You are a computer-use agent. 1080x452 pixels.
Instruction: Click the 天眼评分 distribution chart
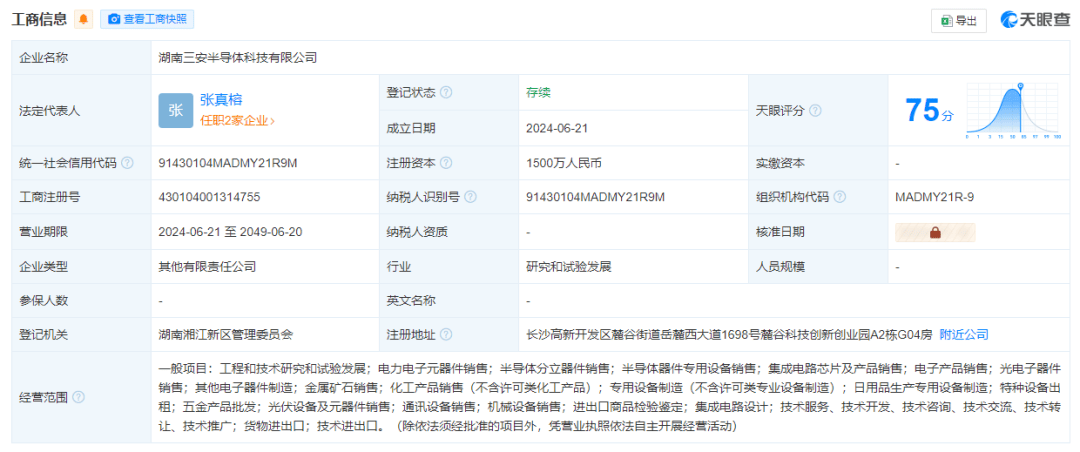tap(1012, 111)
